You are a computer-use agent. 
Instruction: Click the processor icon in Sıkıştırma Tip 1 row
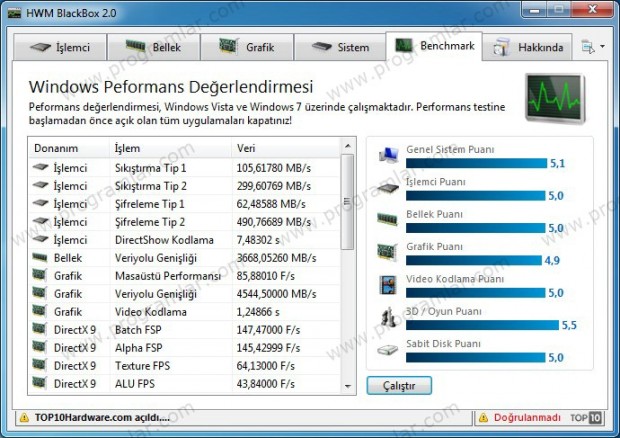point(40,167)
